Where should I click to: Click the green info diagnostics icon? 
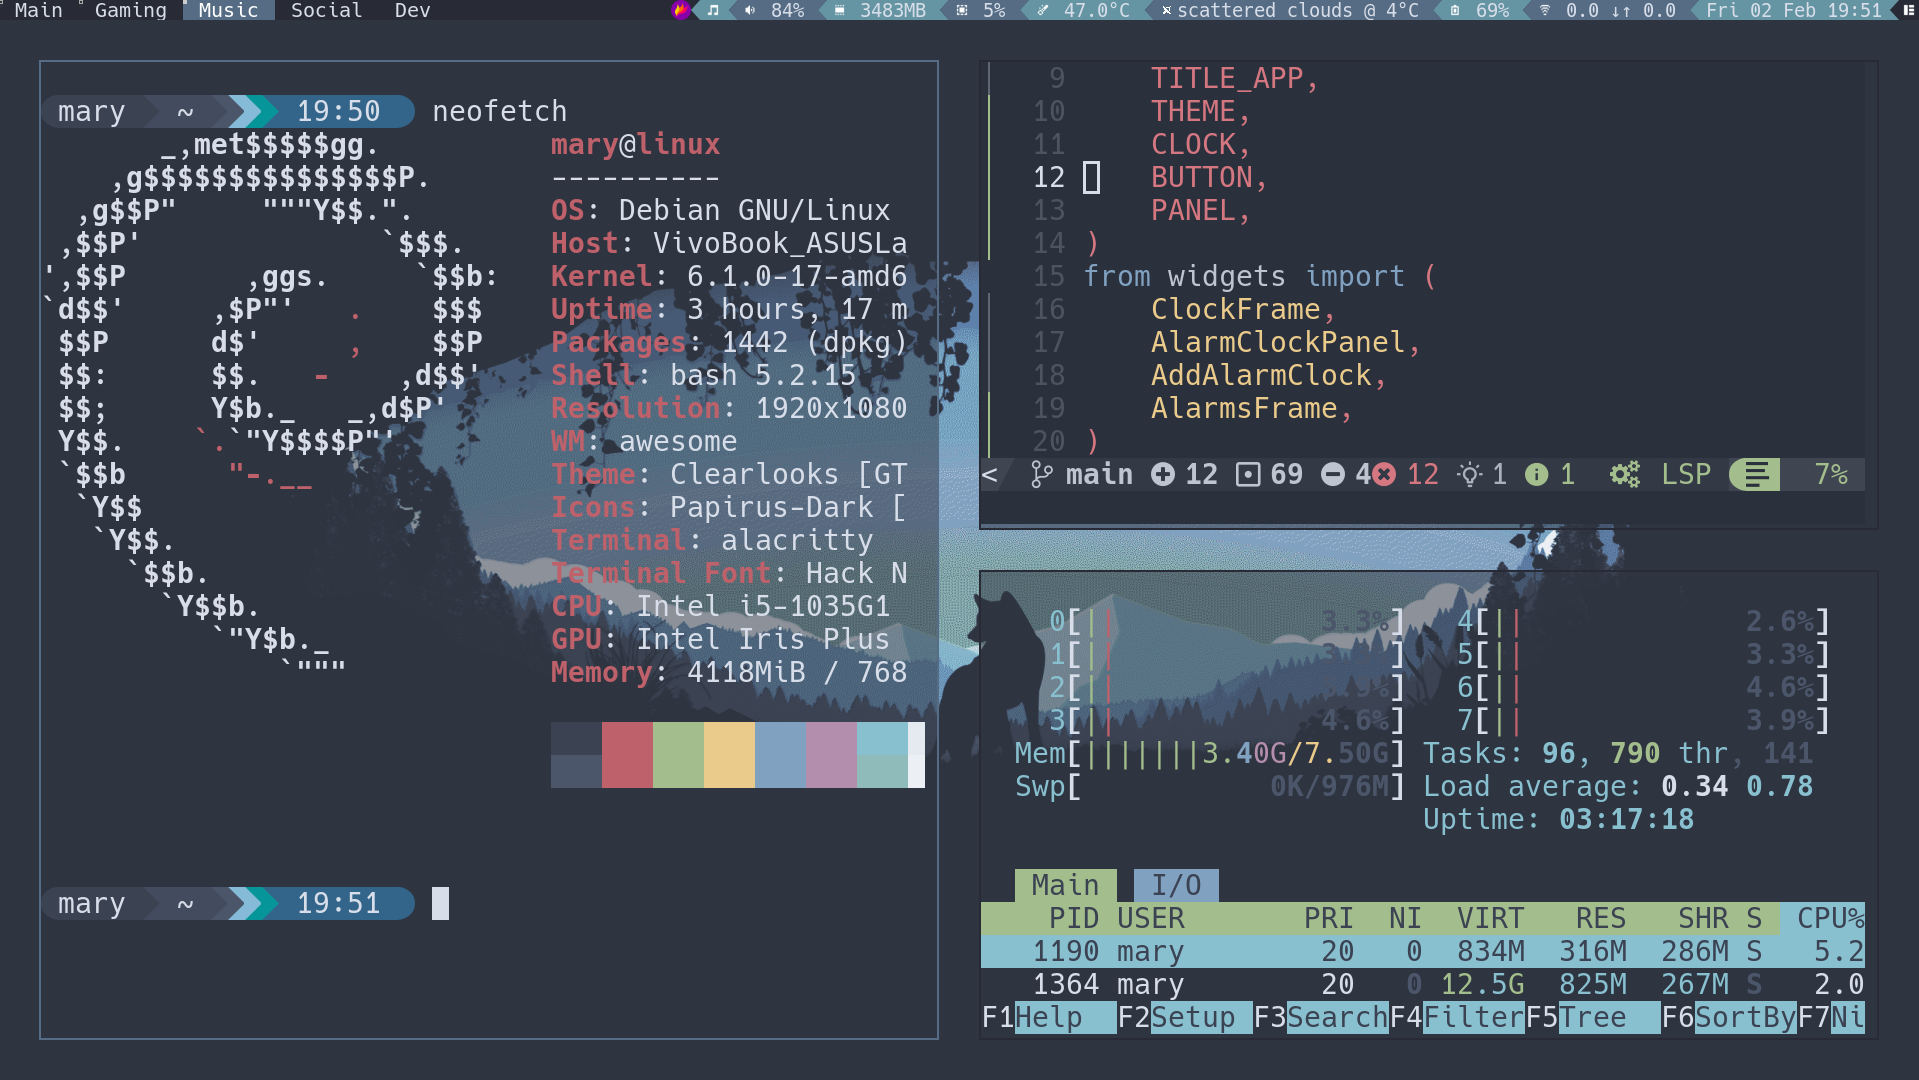pyautogui.click(x=1536, y=475)
